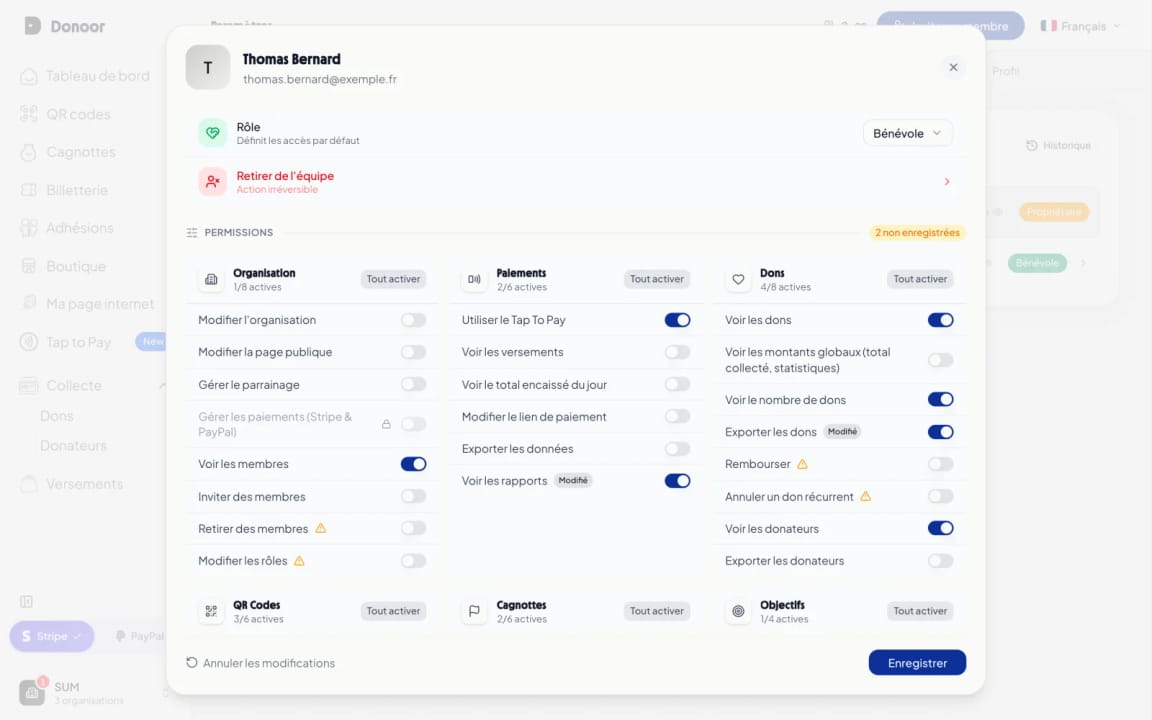1152x720 pixels.
Task: Open Retirer de l'équipe chevron
Action: tap(946, 181)
